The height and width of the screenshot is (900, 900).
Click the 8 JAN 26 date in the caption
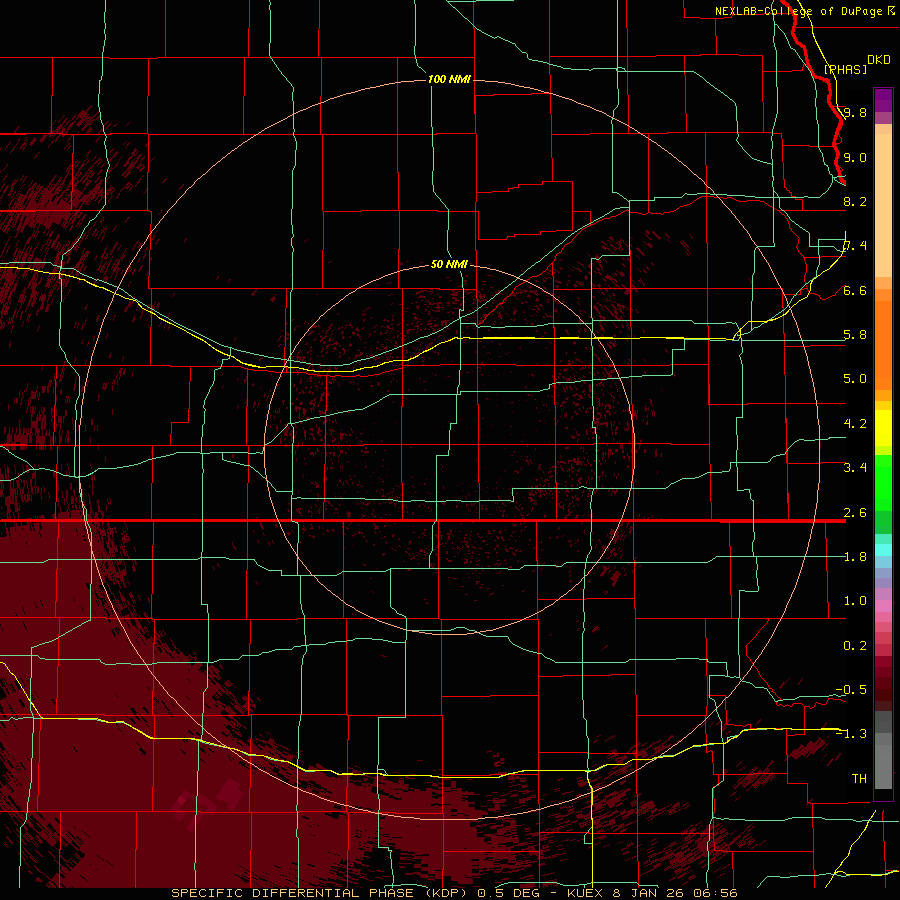(649, 893)
